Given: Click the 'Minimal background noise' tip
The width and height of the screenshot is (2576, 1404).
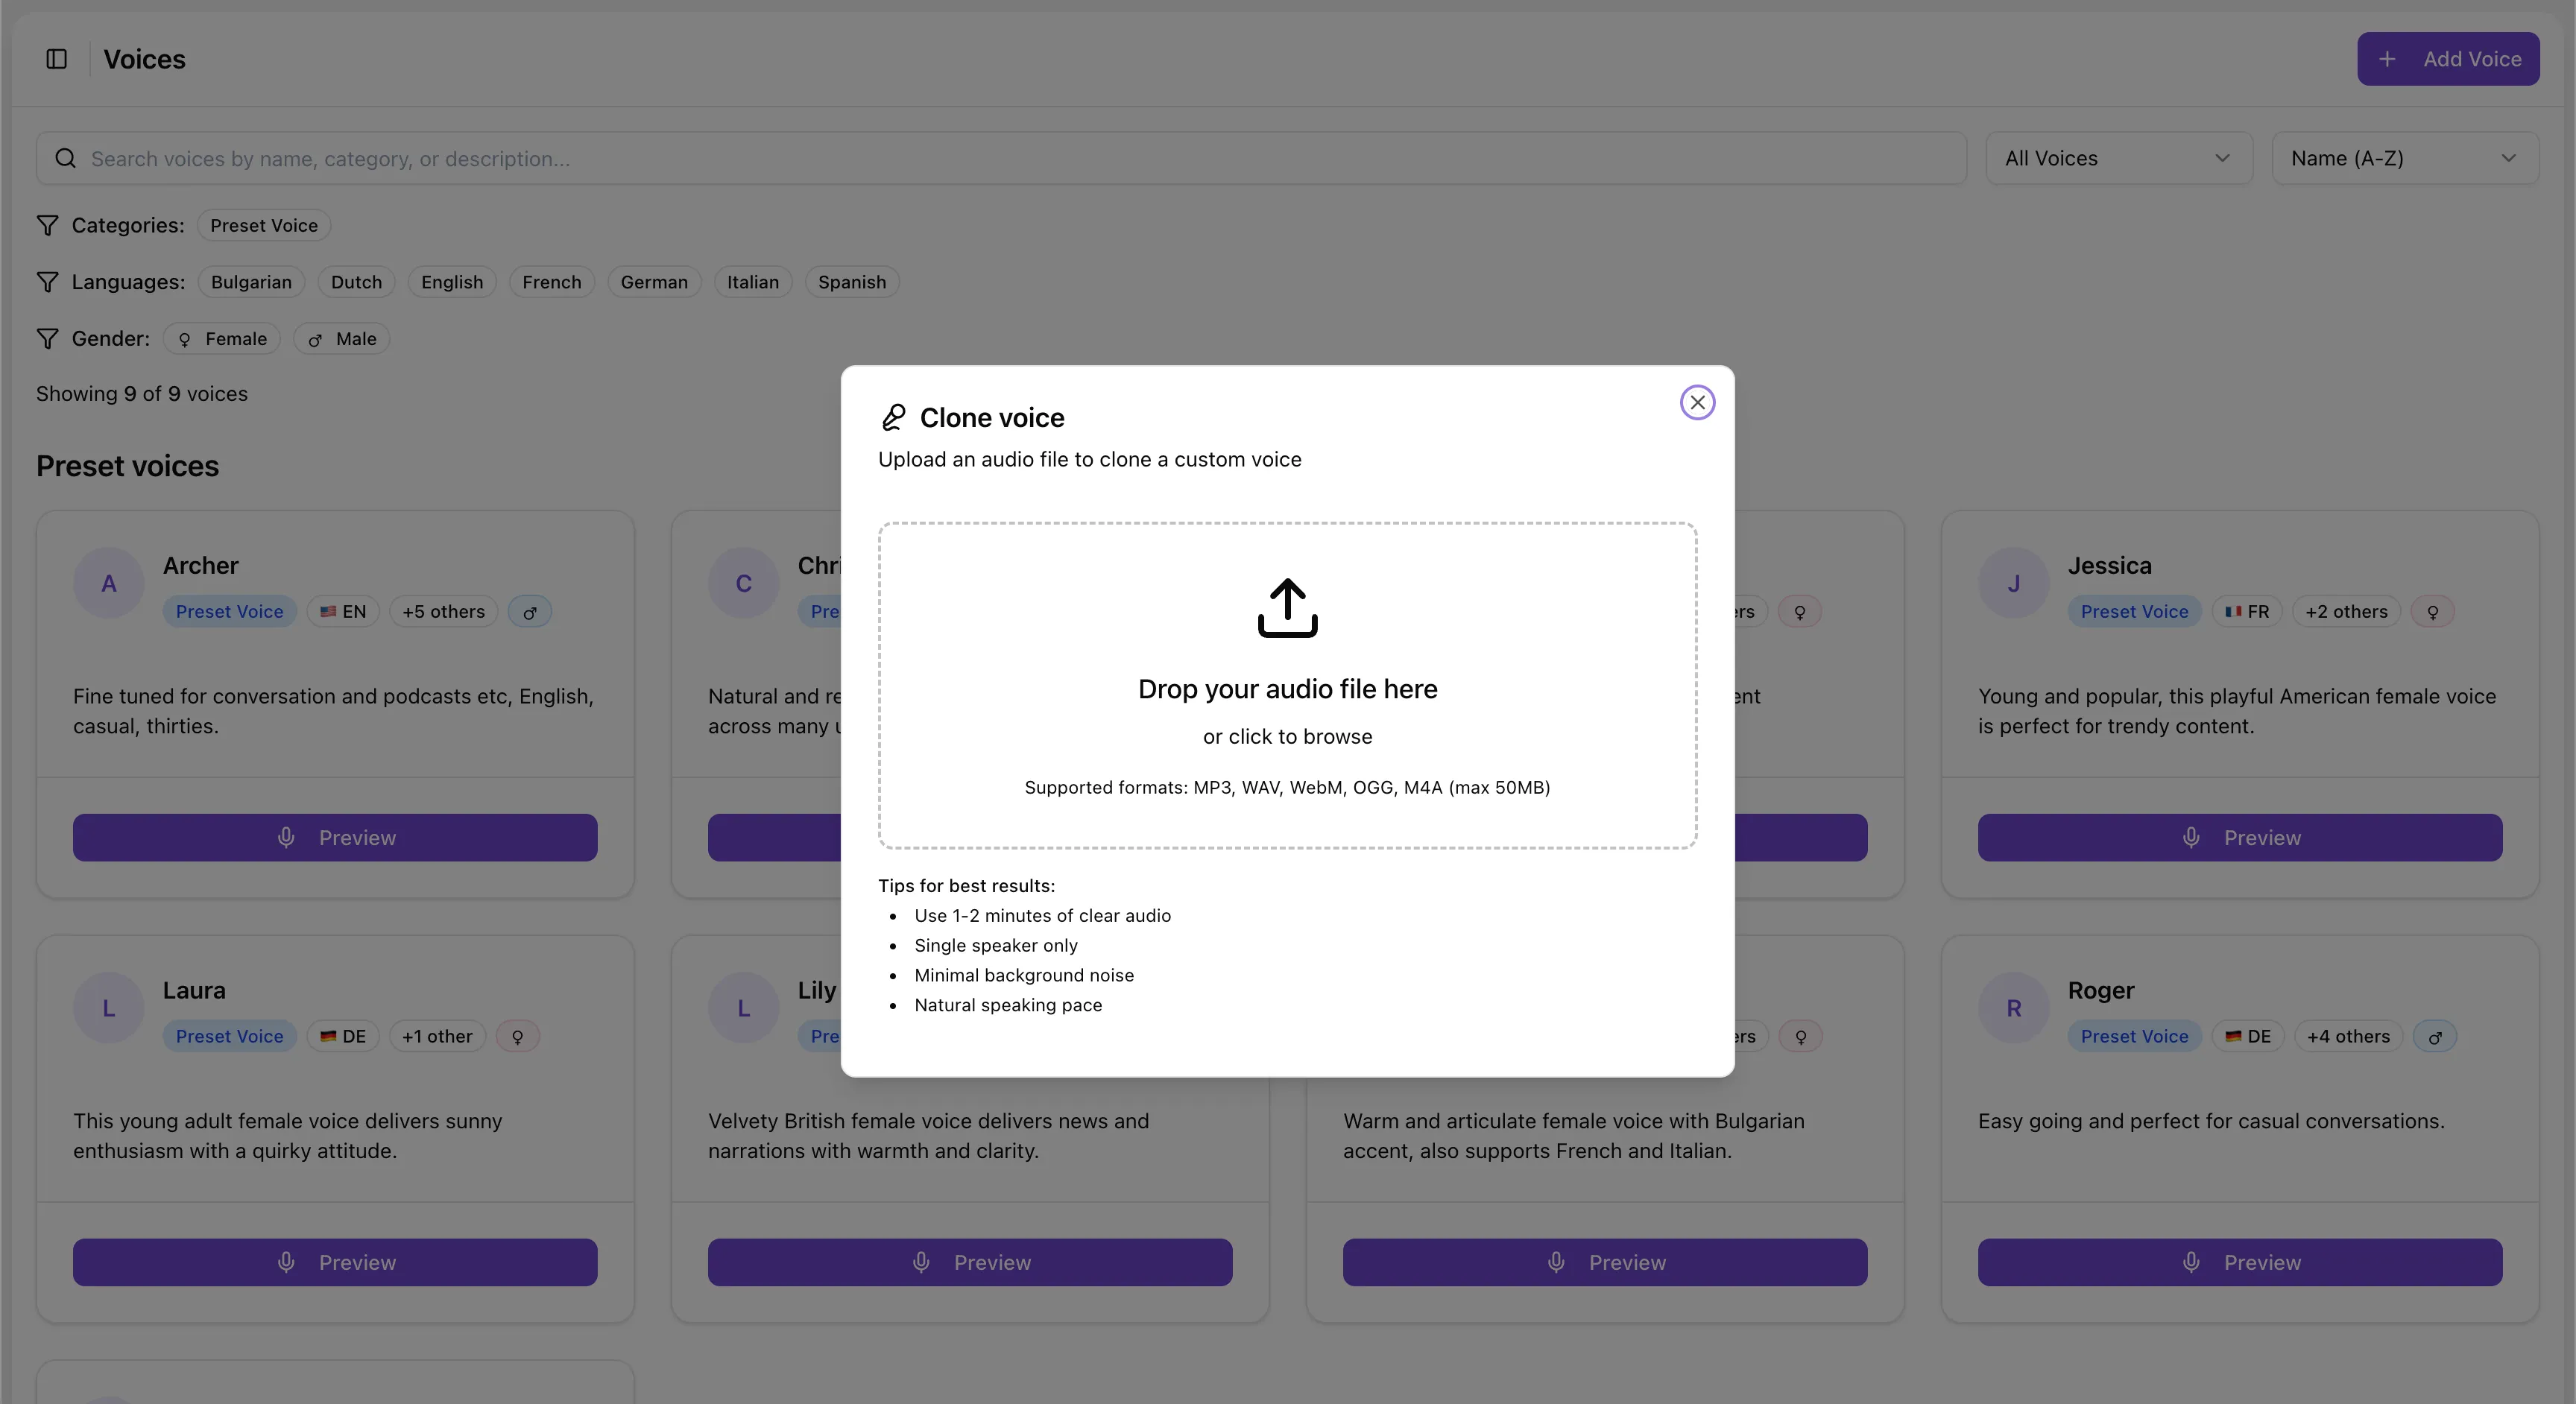Looking at the screenshot, I should (x=1024, y=976).
